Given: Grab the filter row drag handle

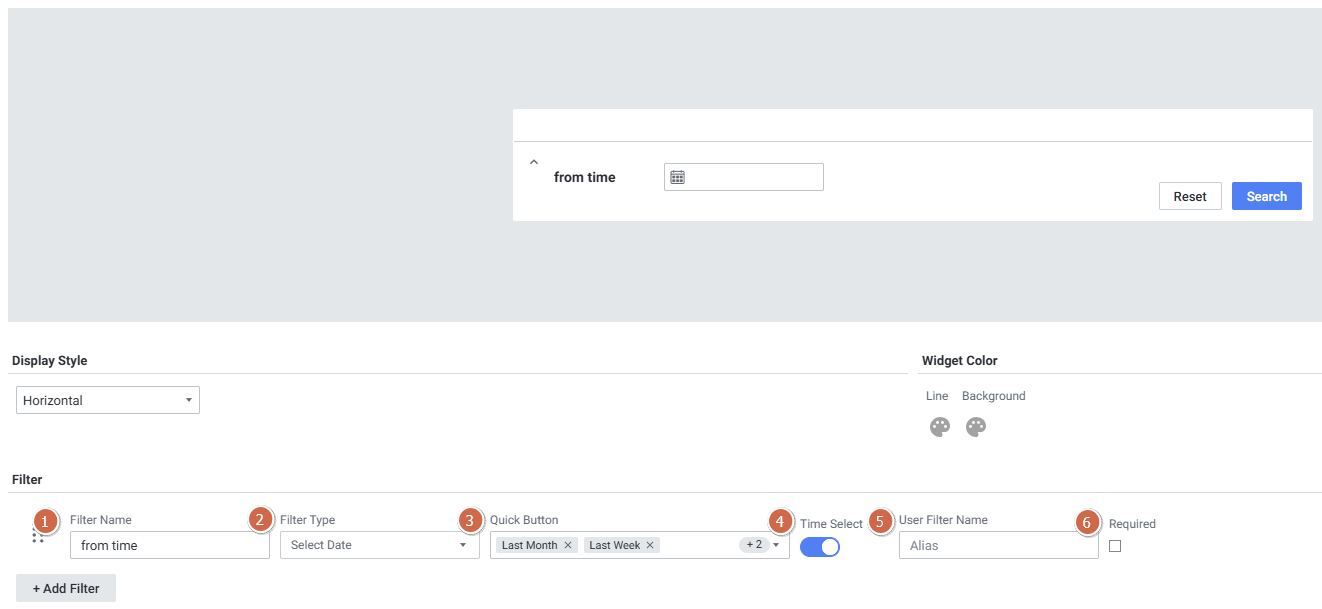Looking at the screenshot, I should (x=38, y=537).
